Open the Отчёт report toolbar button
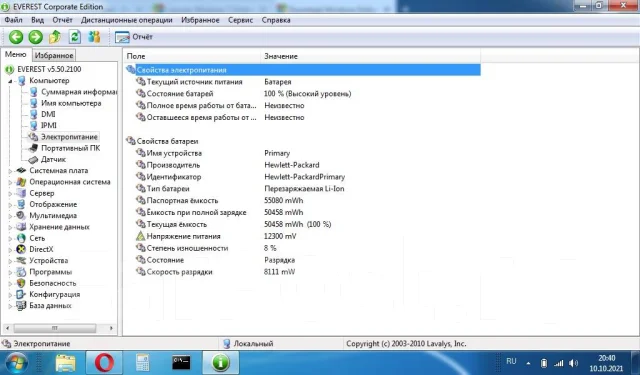The width and height of the screenshot is (640, 375). pos(134,37)
